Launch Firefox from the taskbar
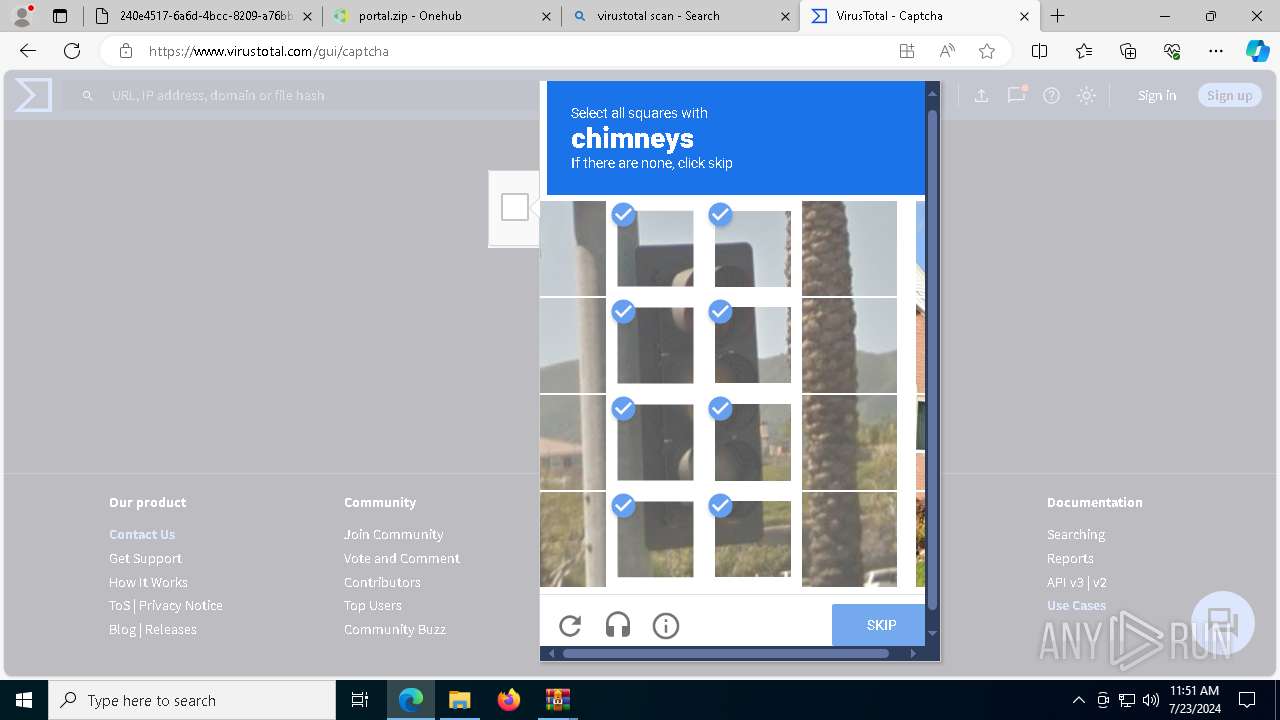1280x720 pixels. (509, 700)
